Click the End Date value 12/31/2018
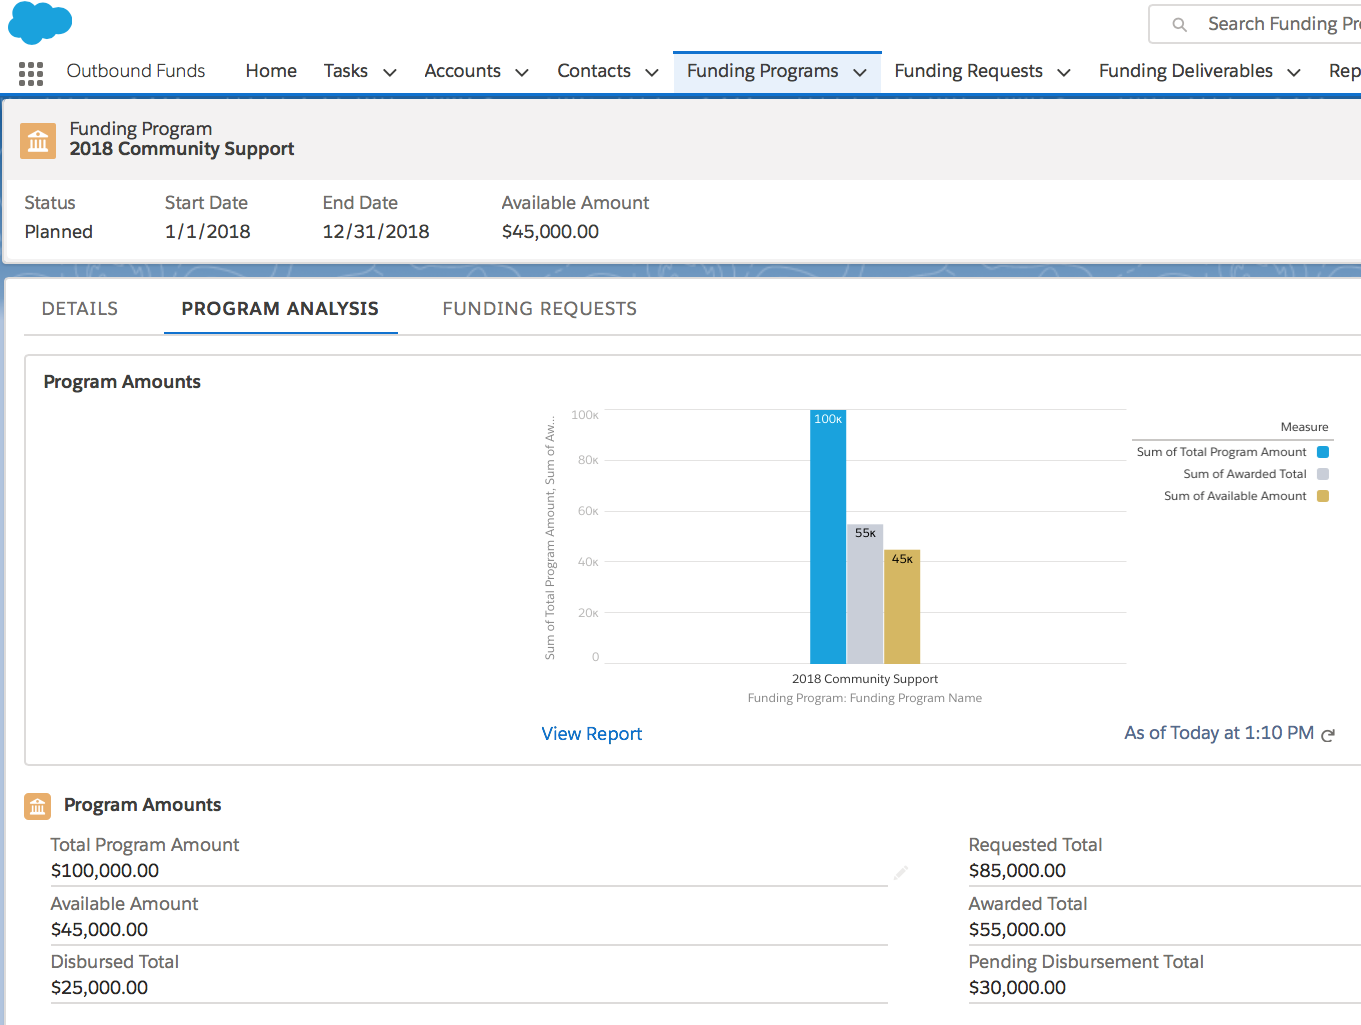This screenshot has width=1361, height=1025. point(376,232)
